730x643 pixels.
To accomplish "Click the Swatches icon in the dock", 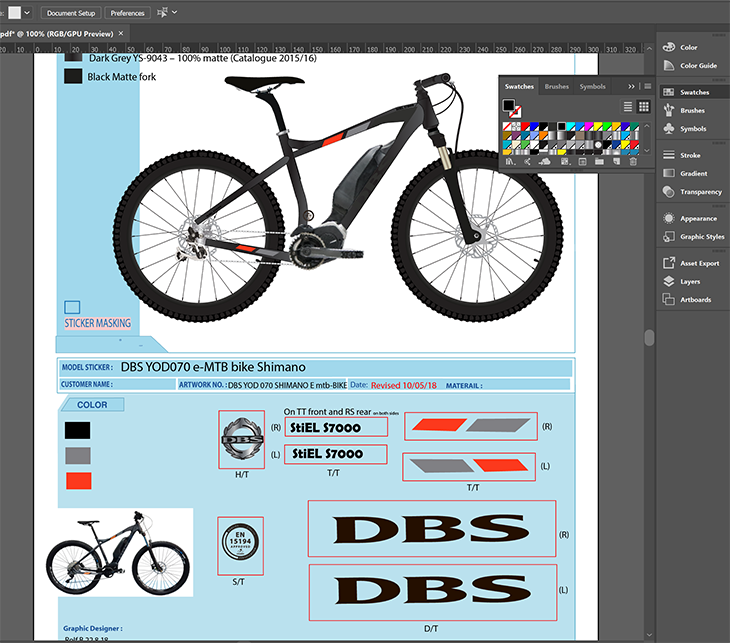I will click(669, 92).
